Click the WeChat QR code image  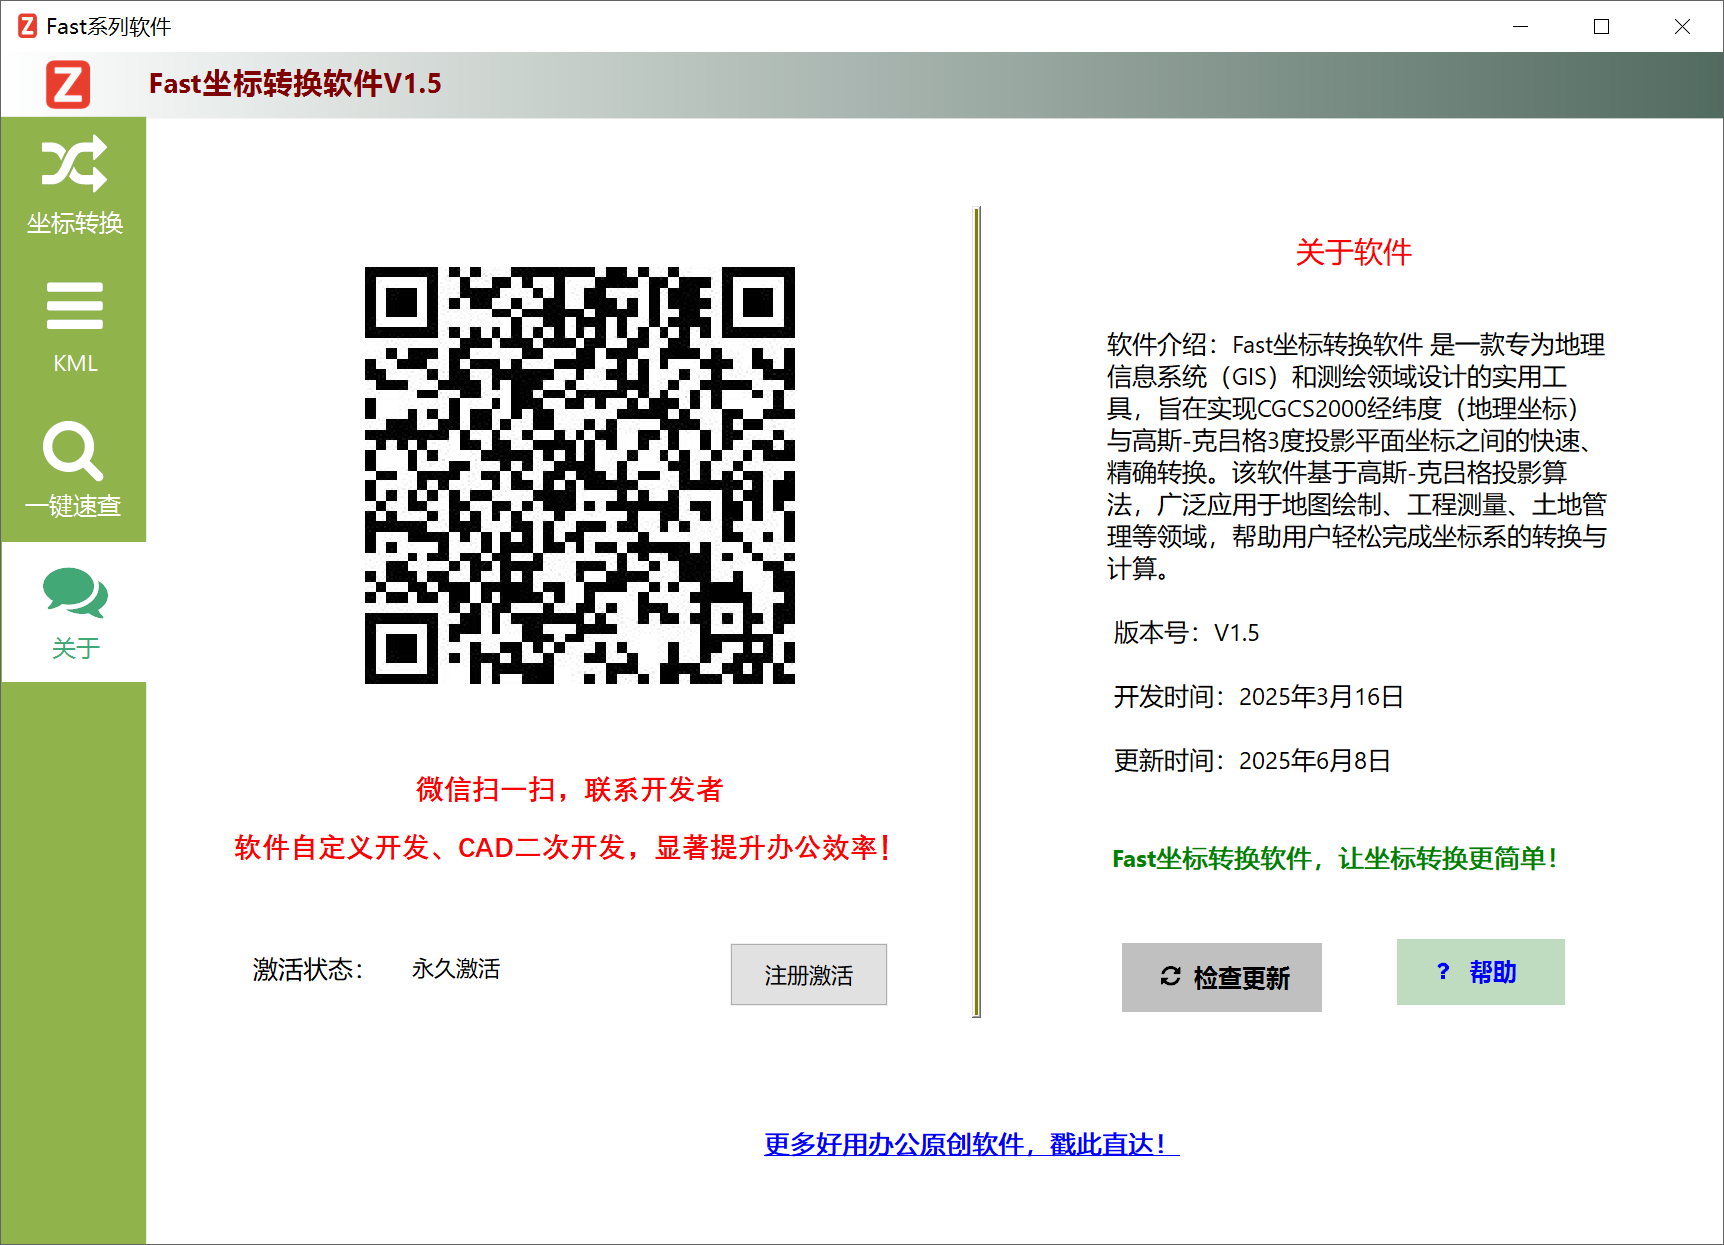(580, 475)
